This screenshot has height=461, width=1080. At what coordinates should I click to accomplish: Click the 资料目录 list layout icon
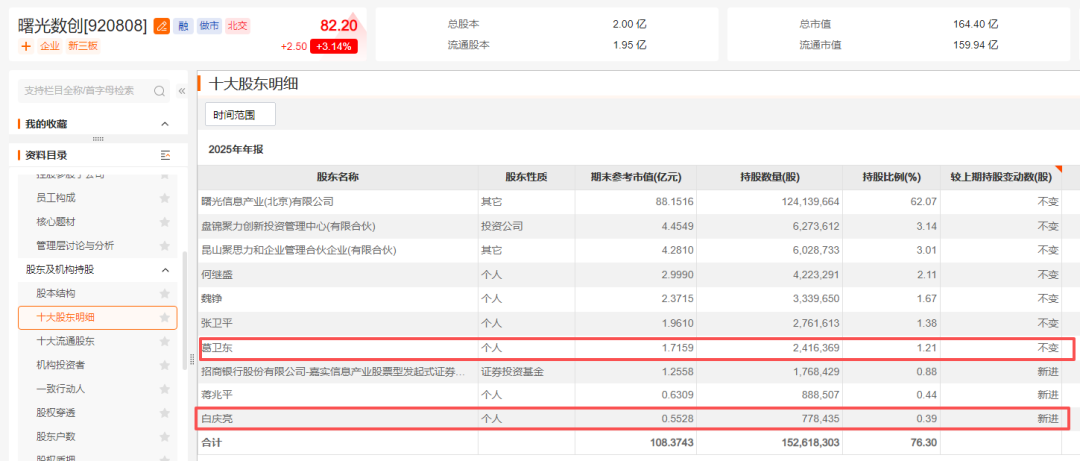[x=165, y=155]
